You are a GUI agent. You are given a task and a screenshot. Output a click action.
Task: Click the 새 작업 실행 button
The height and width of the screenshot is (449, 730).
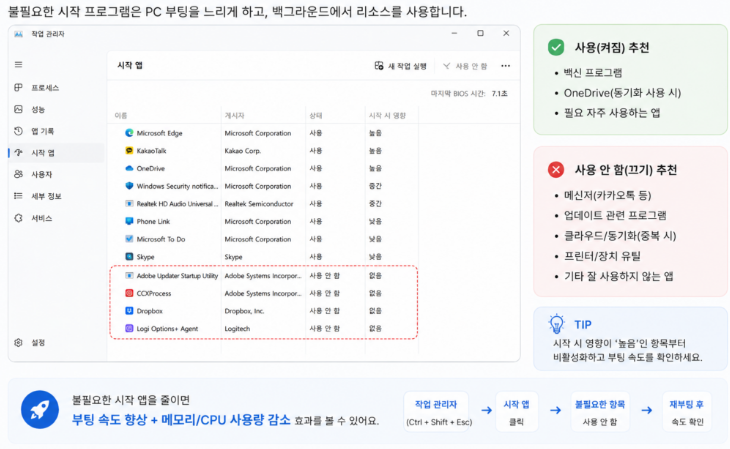(x=400, y=66)
